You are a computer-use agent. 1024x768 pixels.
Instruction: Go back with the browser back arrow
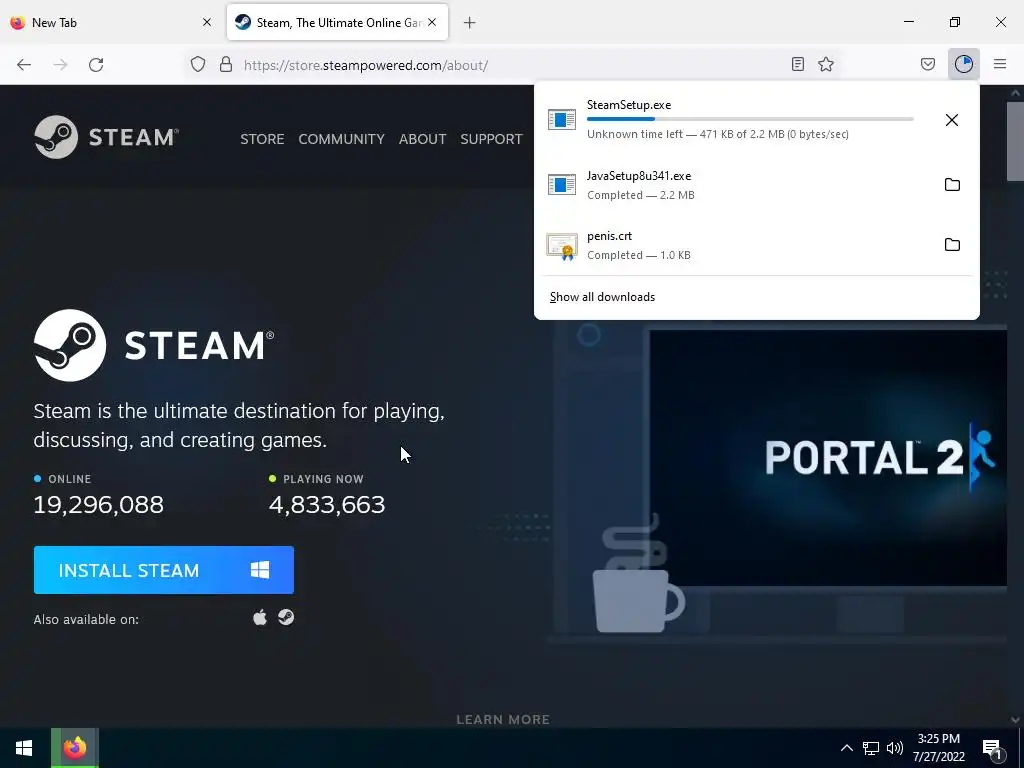pyautogui.click(x=24, y=65)
